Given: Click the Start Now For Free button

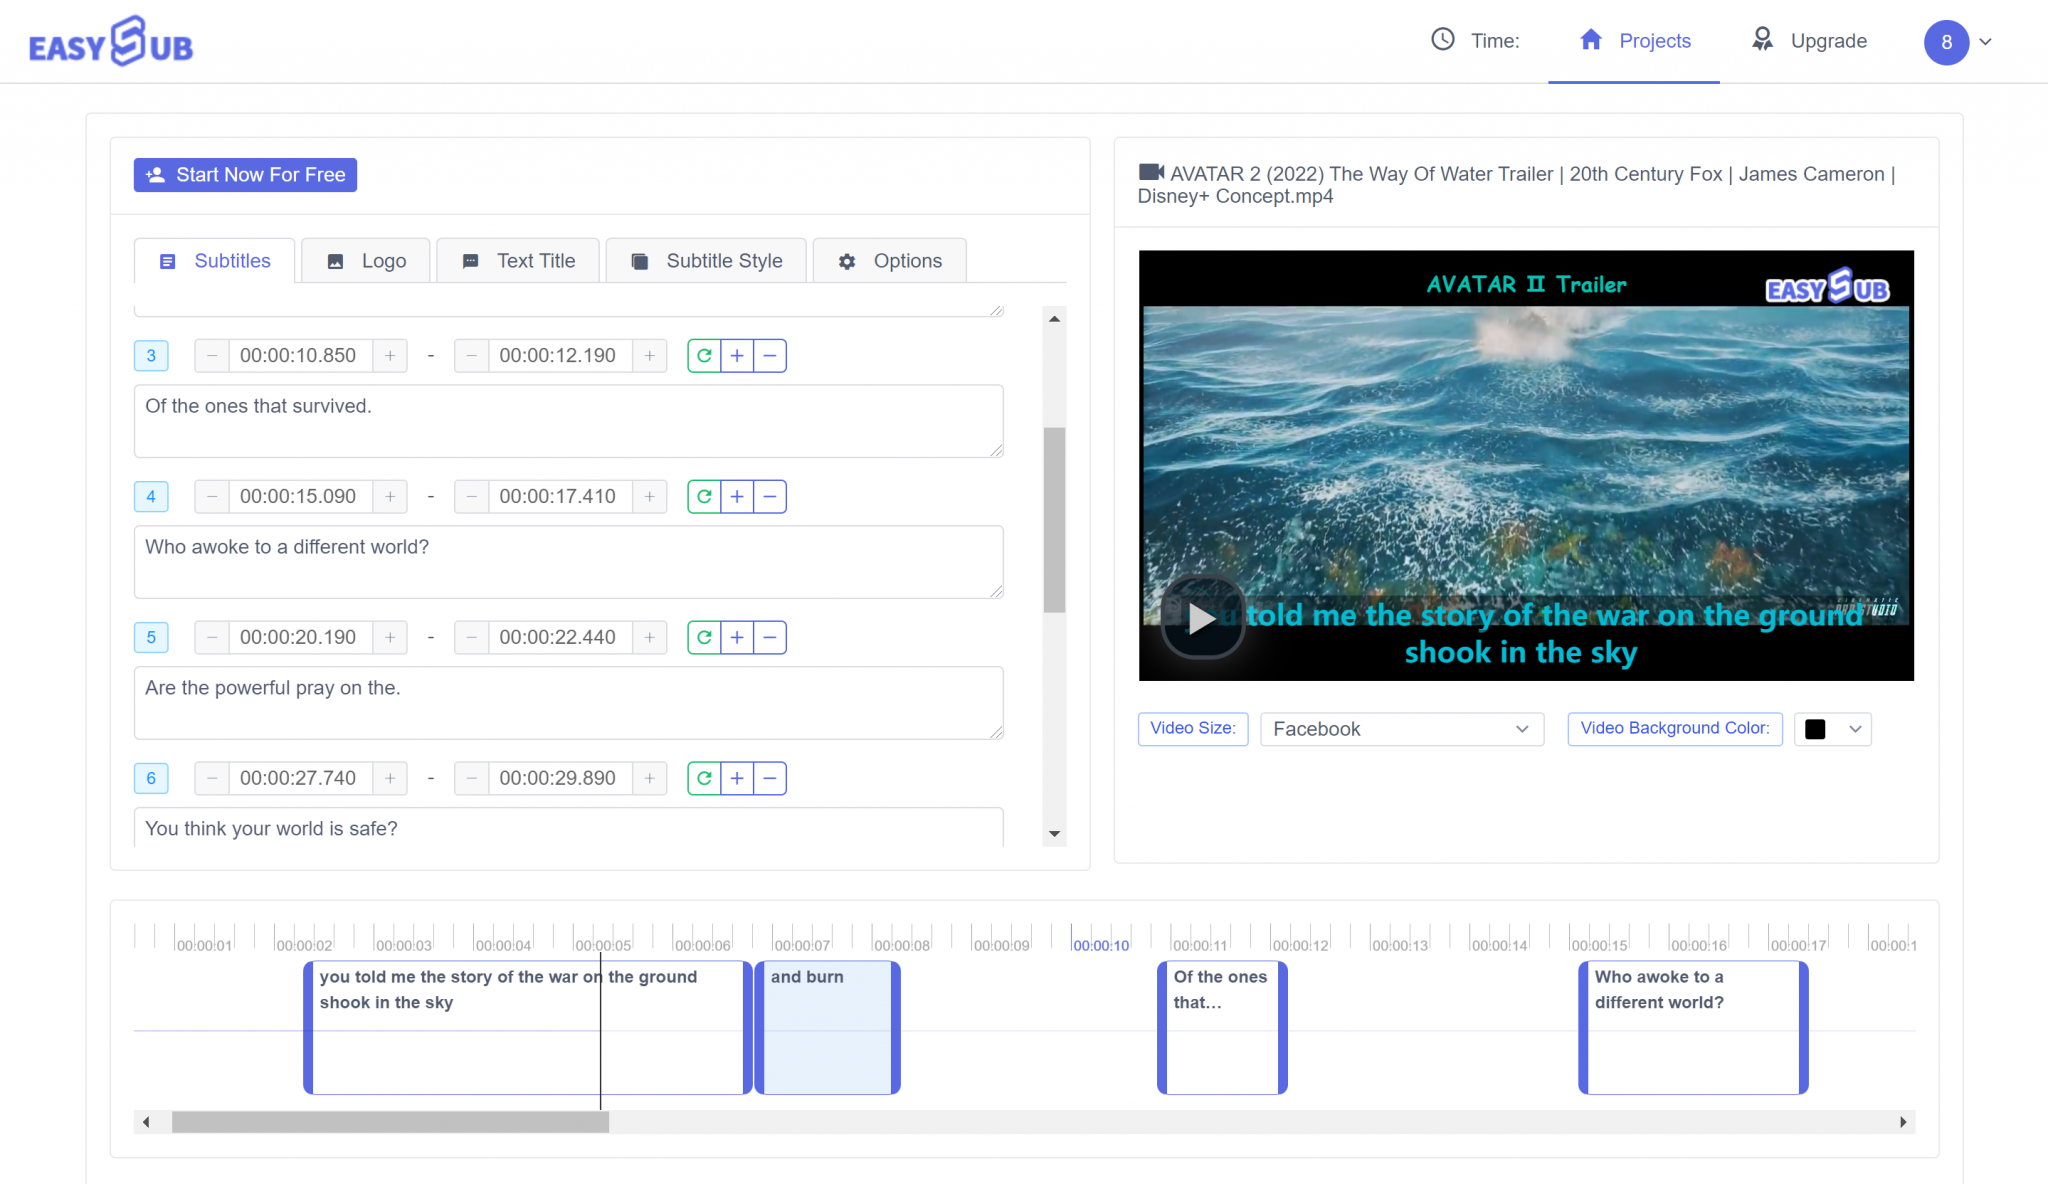Looking at the screenshot, I should pyautogui.click(x=244, y=174).
